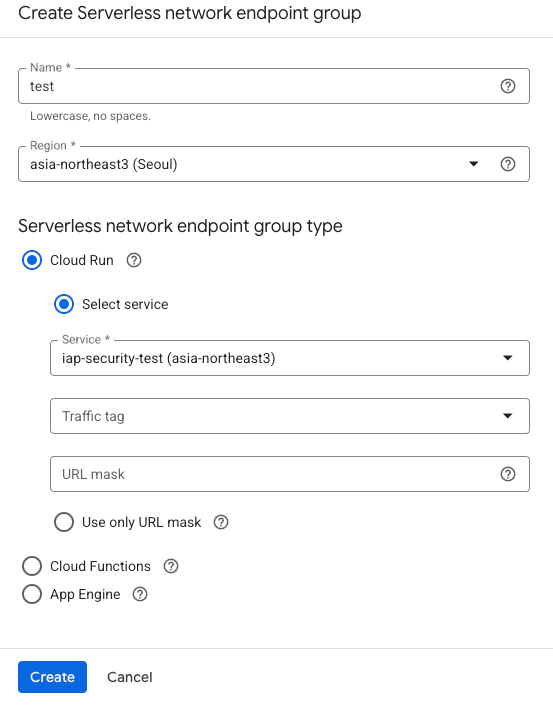
Task: Expand the Region dropdown arrow
Action: tap(473, 164)
